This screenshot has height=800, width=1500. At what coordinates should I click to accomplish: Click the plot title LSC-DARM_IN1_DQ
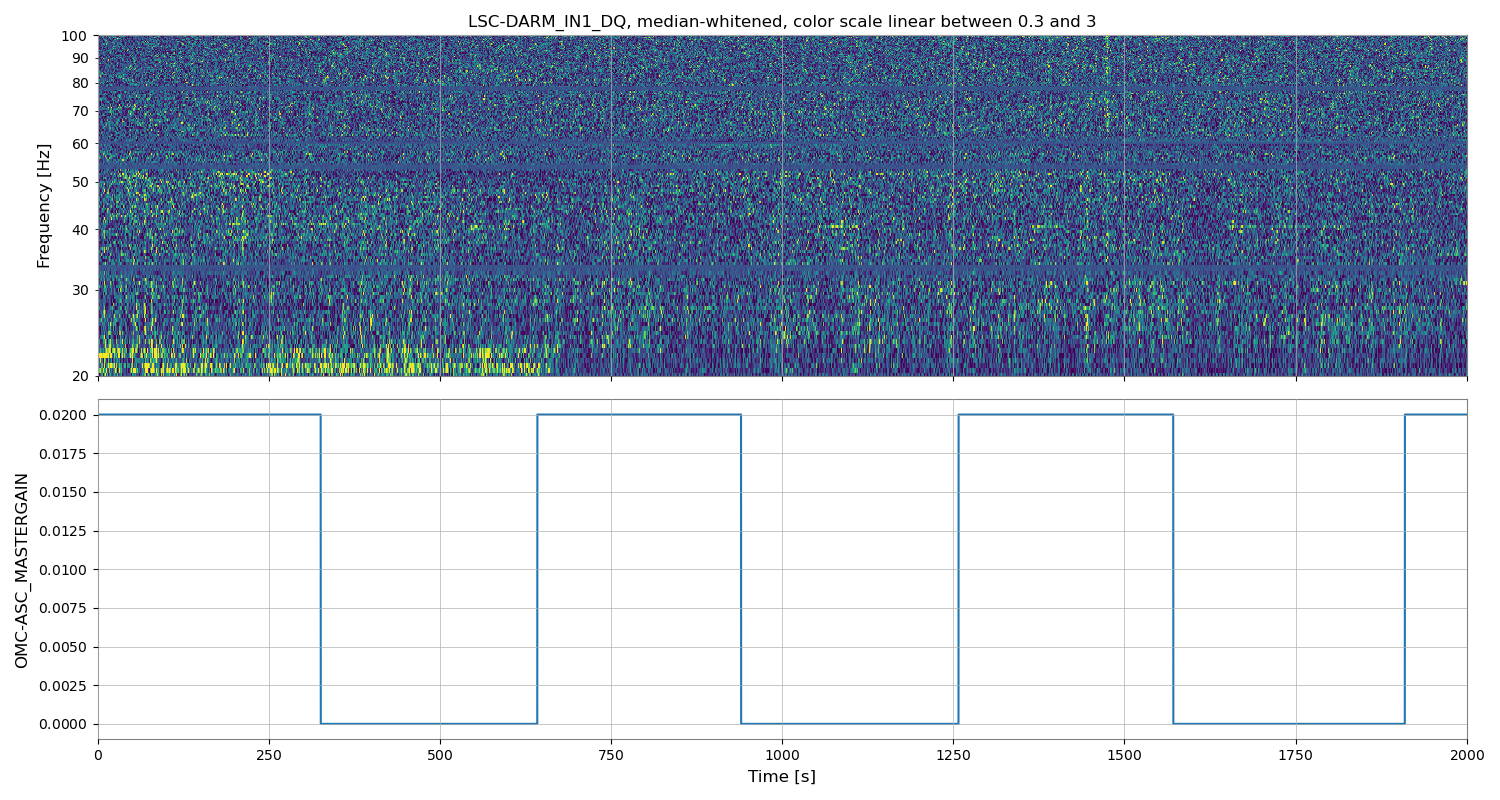781,22
